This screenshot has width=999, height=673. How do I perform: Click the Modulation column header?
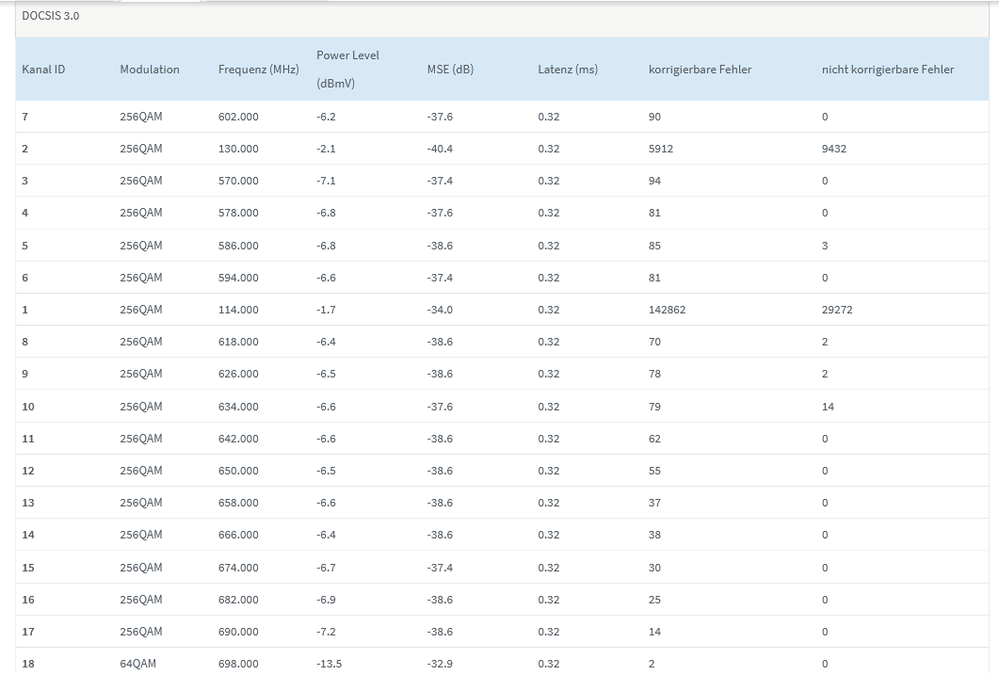149,70
